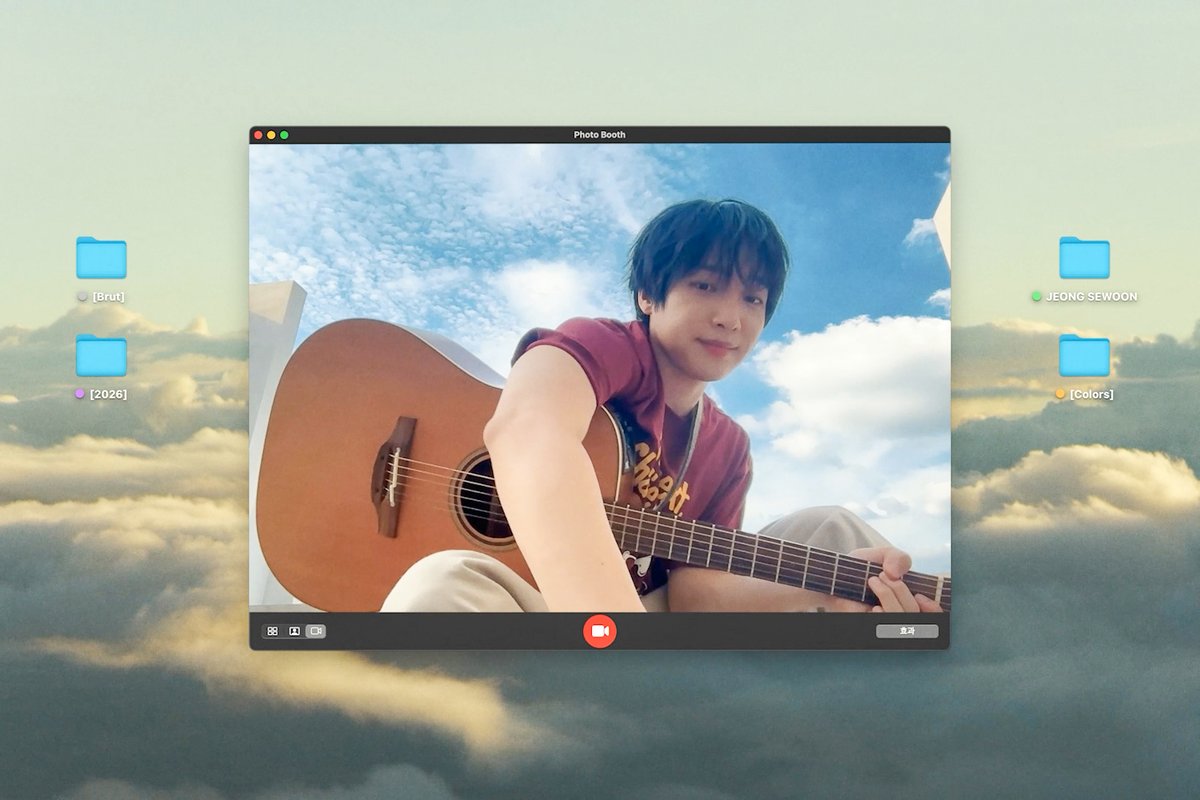Screen dimensions: 1200x800
Task: Open the [2026] desktop folder
Action: [x=101, y=356]
